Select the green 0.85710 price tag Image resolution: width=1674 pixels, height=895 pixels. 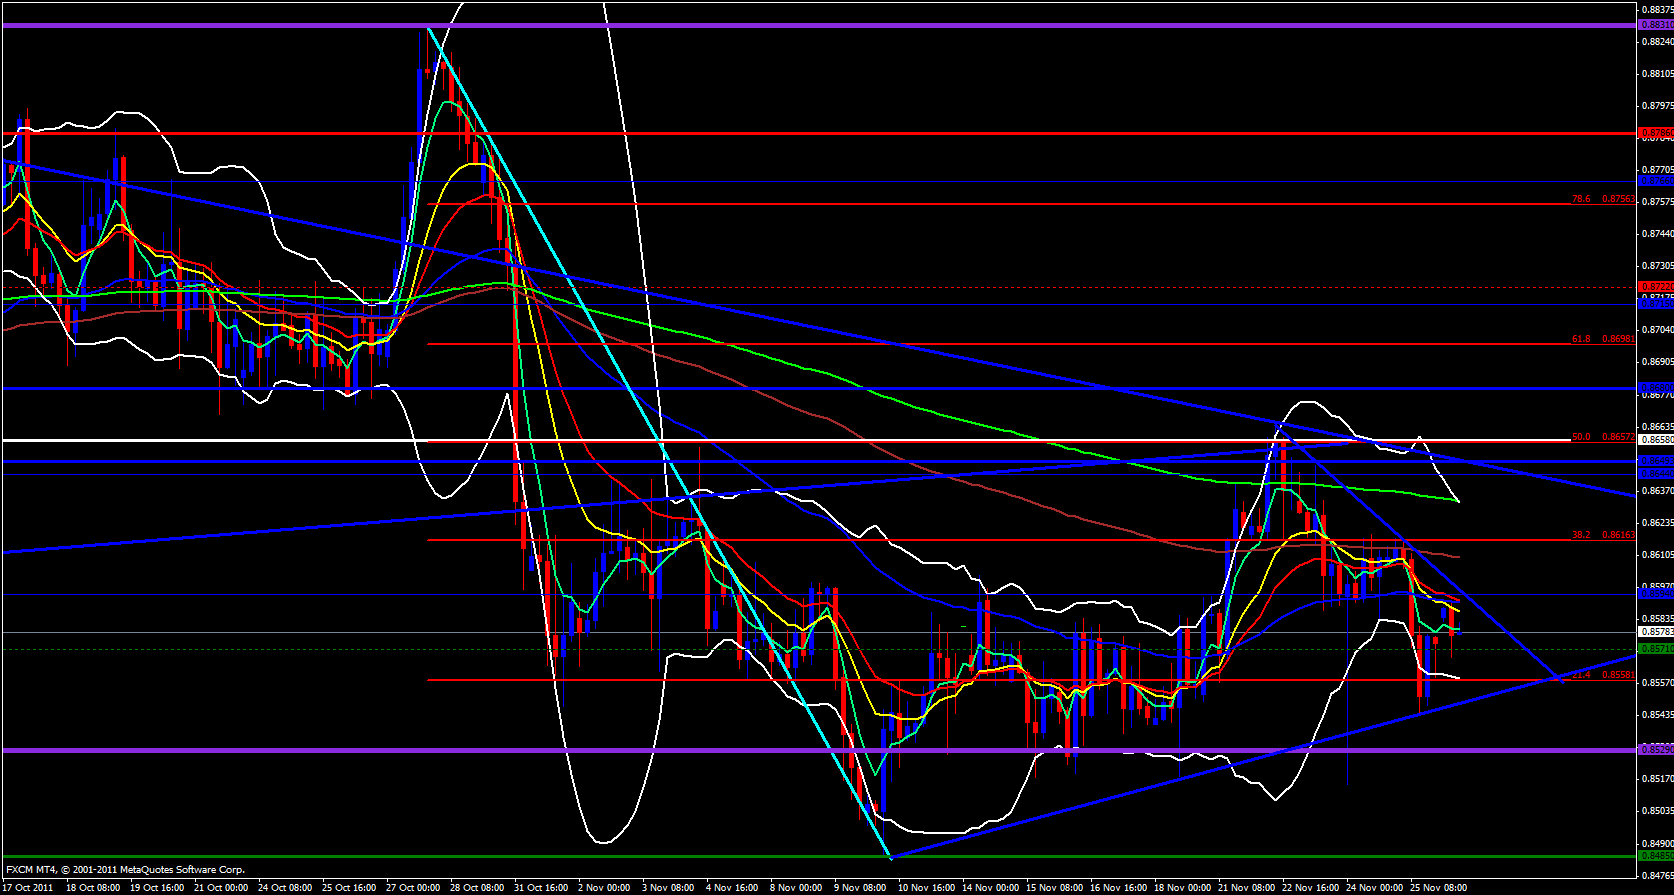(1656, 649)
